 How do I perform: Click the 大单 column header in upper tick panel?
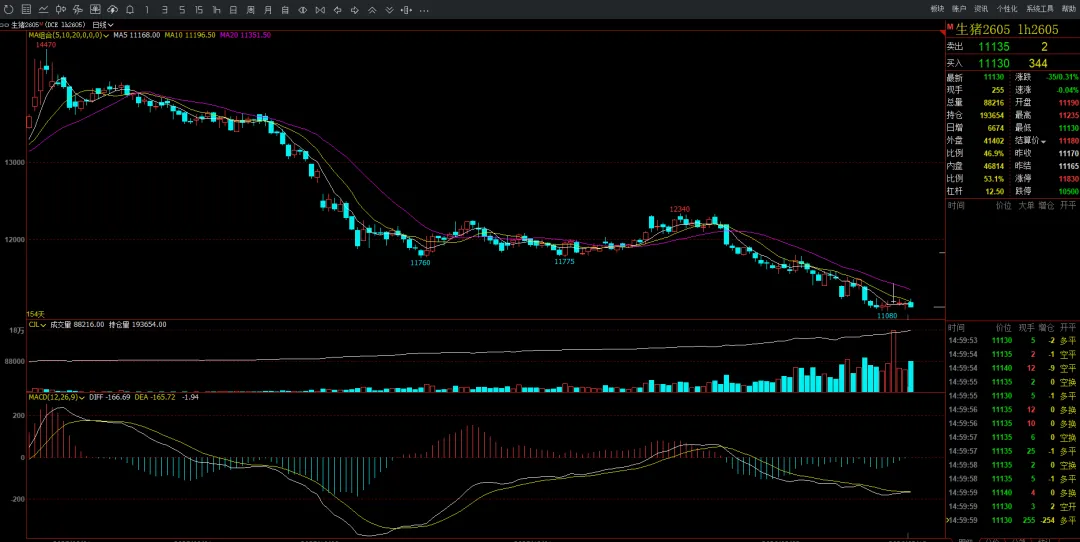(1026, 205)
